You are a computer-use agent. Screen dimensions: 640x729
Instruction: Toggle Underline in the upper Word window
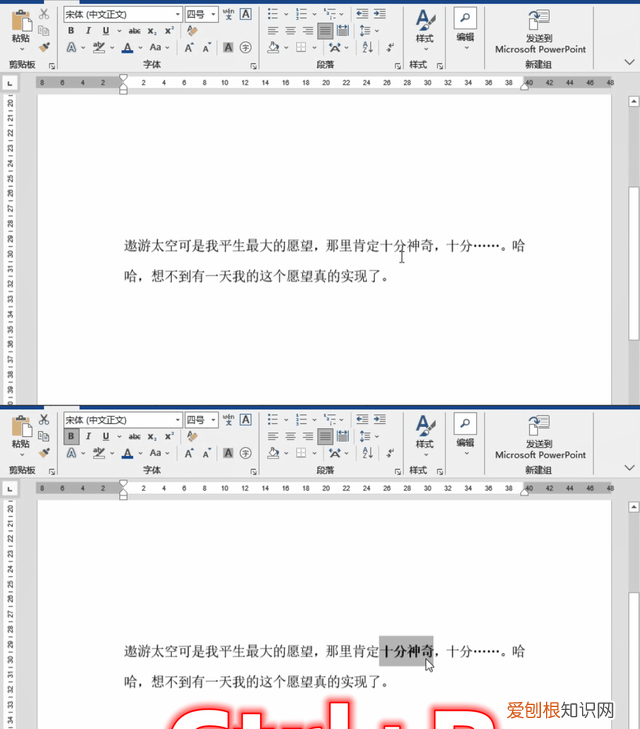click(x=106, y=31)
